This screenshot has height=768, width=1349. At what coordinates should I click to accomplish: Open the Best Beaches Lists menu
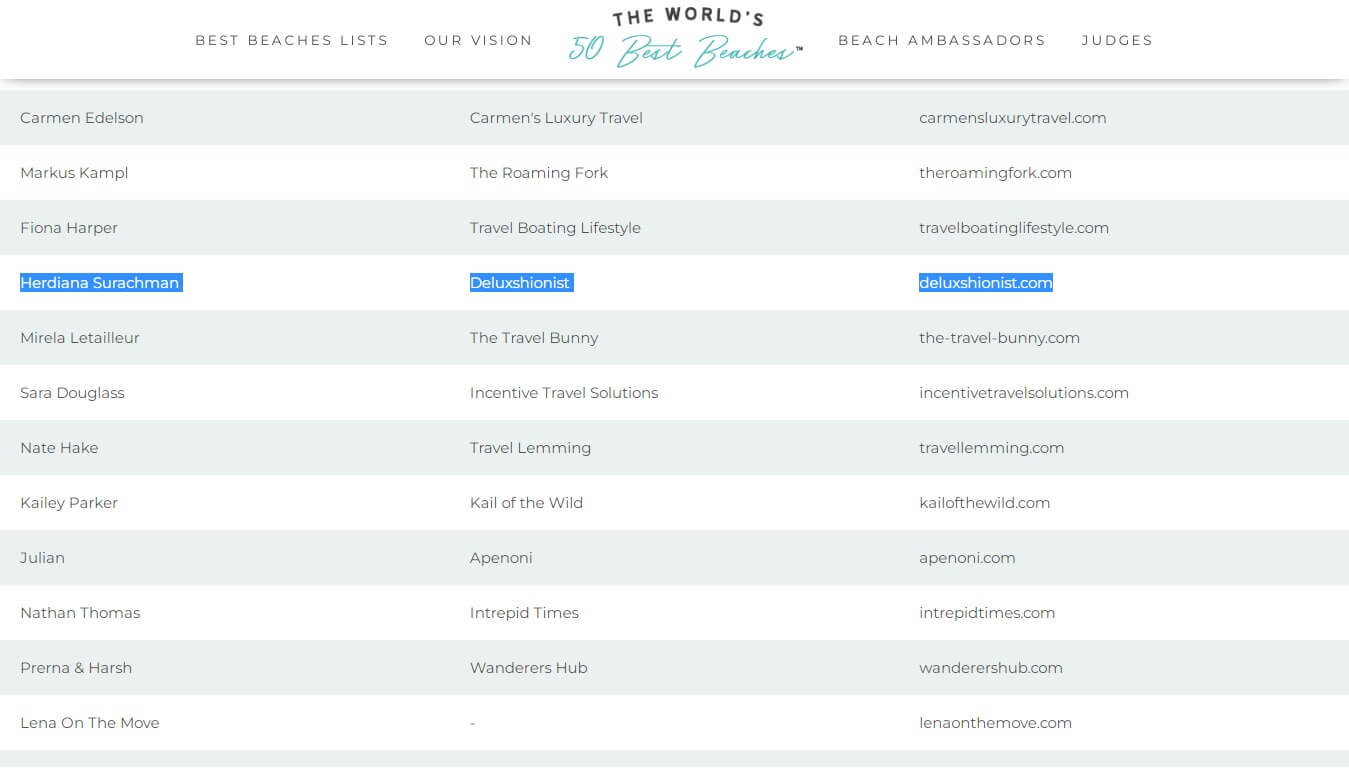(x=291, y=40)
